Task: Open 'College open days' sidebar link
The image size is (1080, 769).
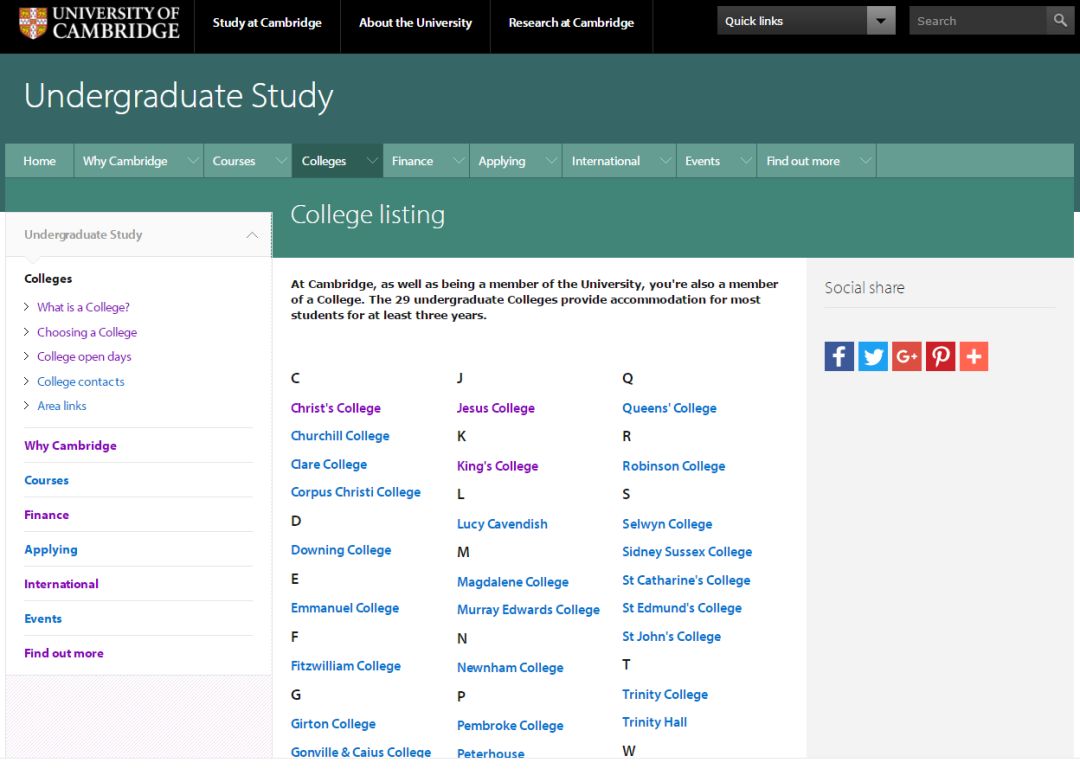Action: pyautogui.click(x=84, y=356)
